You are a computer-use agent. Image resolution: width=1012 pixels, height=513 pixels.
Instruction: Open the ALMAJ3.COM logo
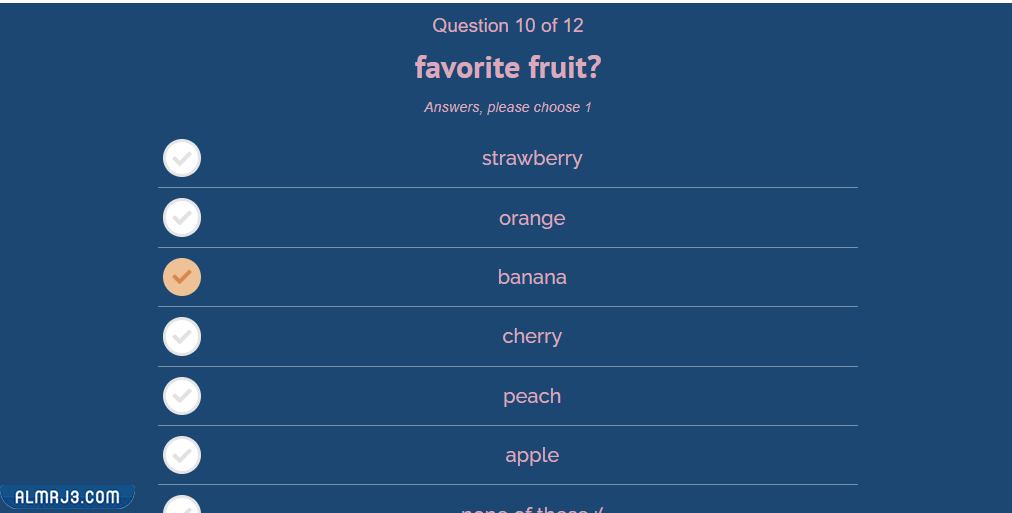point(68,496)
